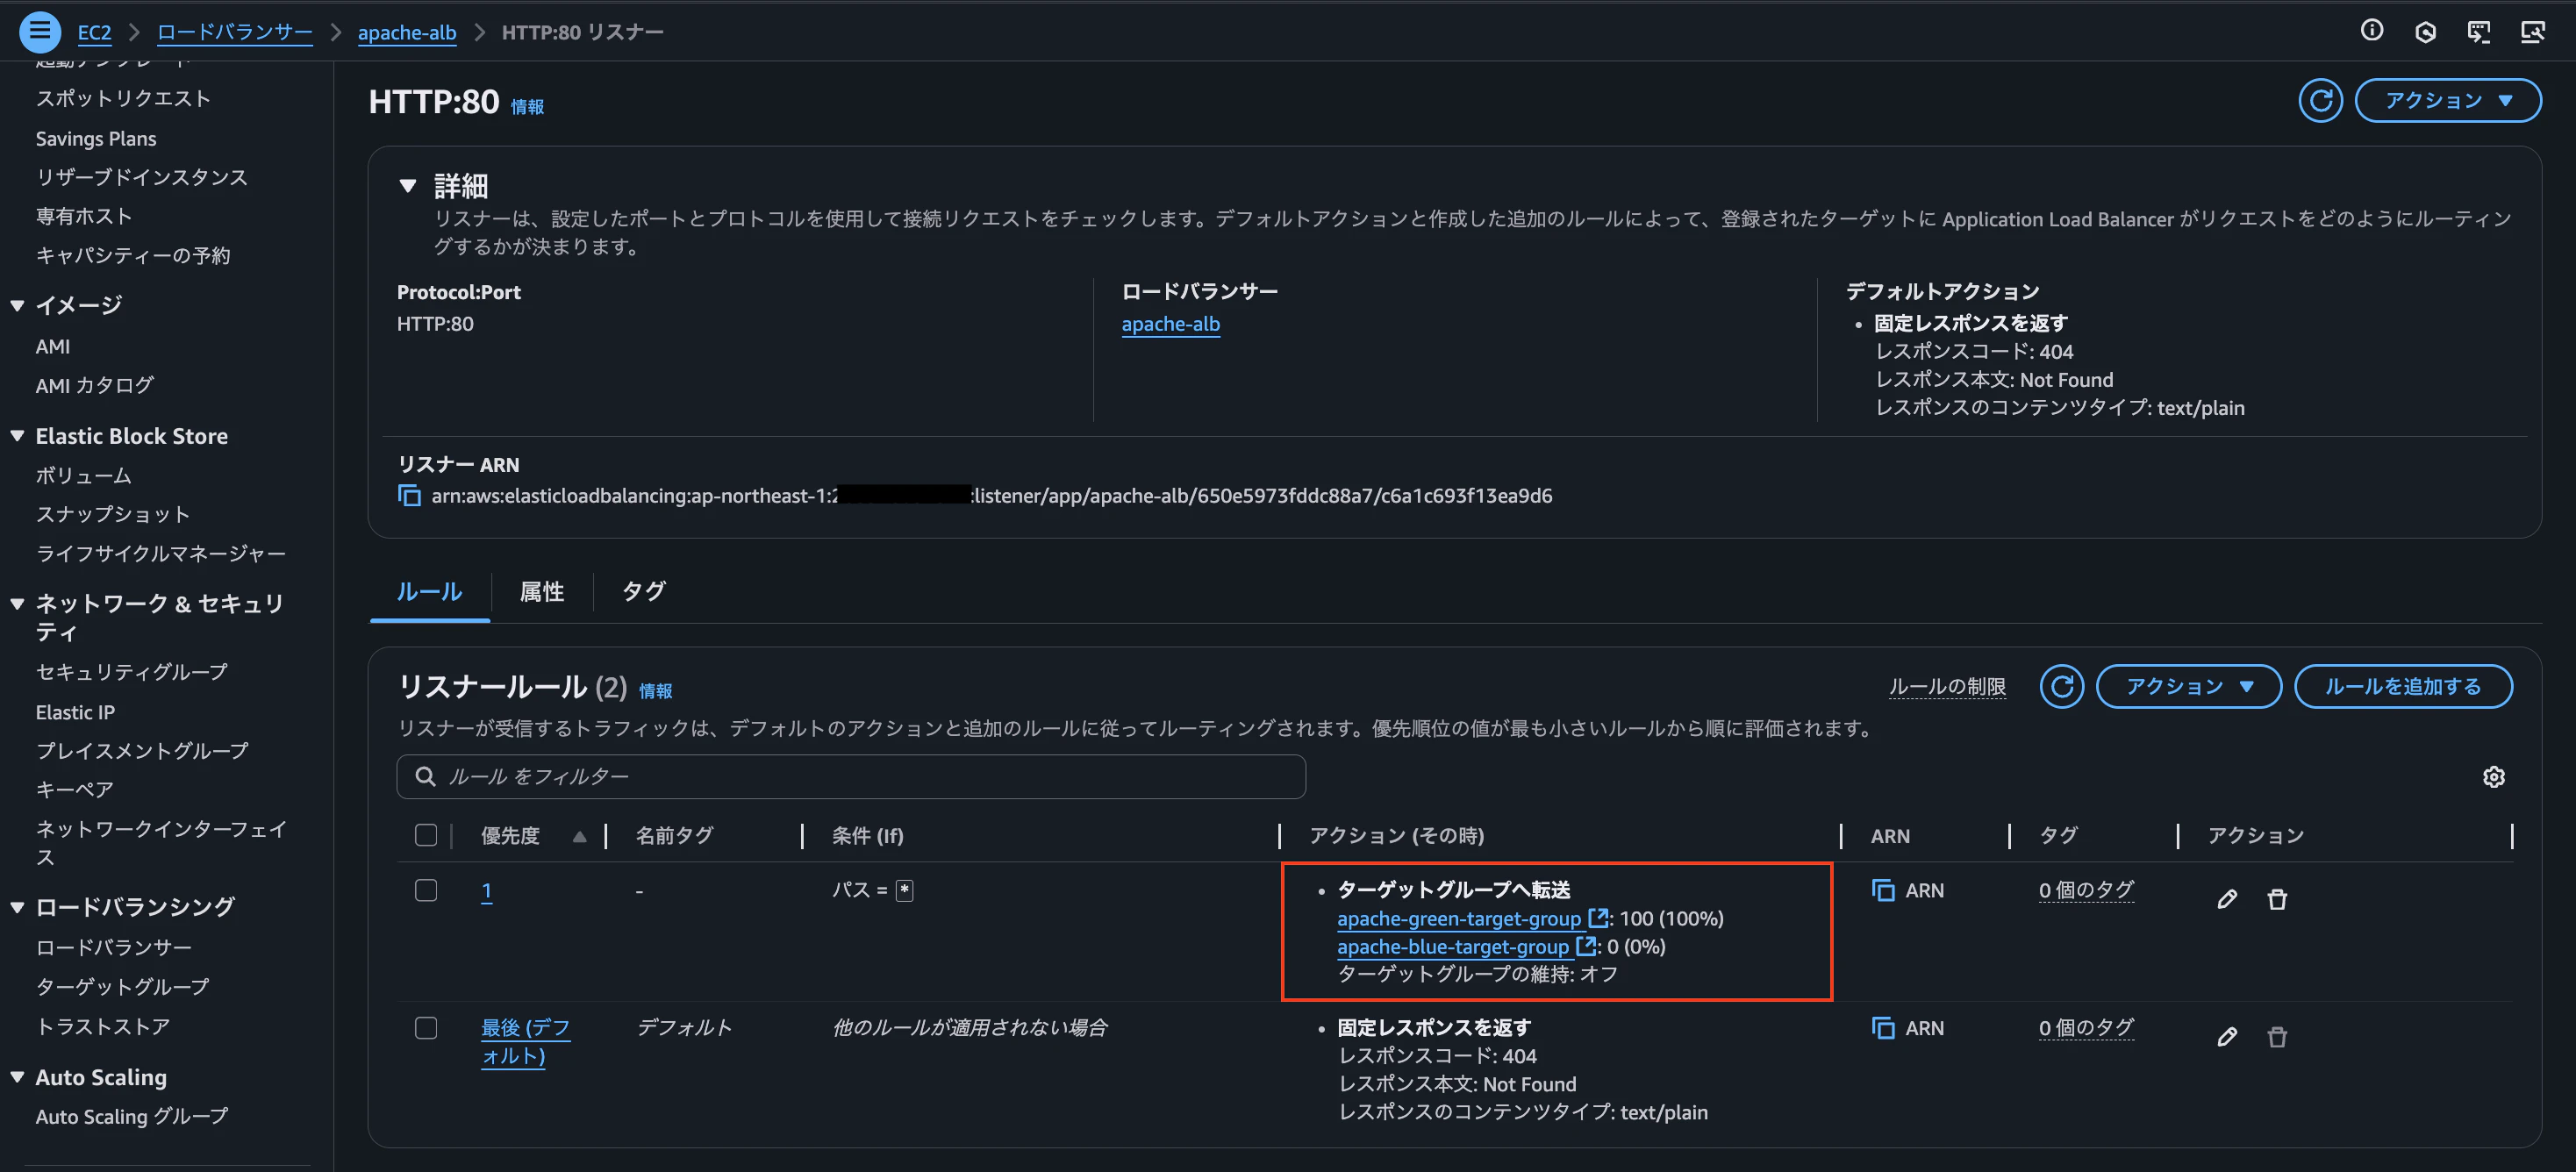Click 0 tags on priority 1 rule

pos(2086,890)
